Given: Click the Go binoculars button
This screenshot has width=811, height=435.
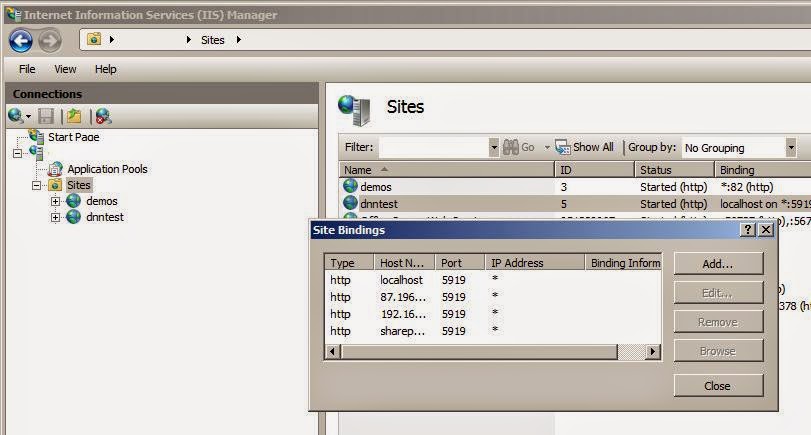Looking at the screenshot, I should [x=519, y=147].
